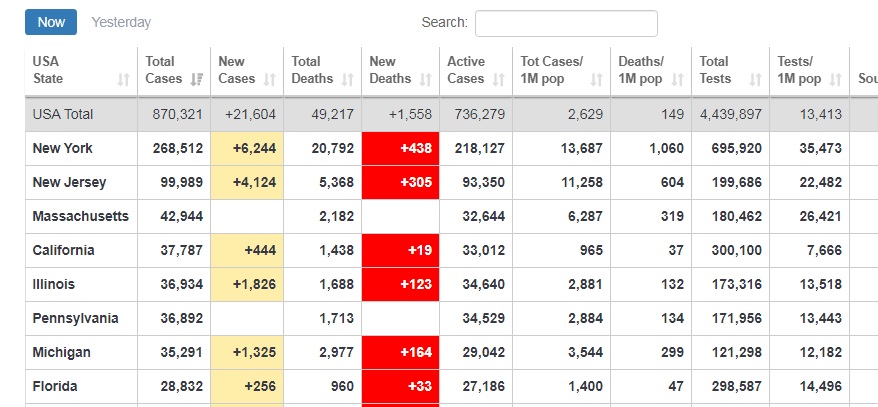Select USA new cases +21,604

tap(250, 114)
